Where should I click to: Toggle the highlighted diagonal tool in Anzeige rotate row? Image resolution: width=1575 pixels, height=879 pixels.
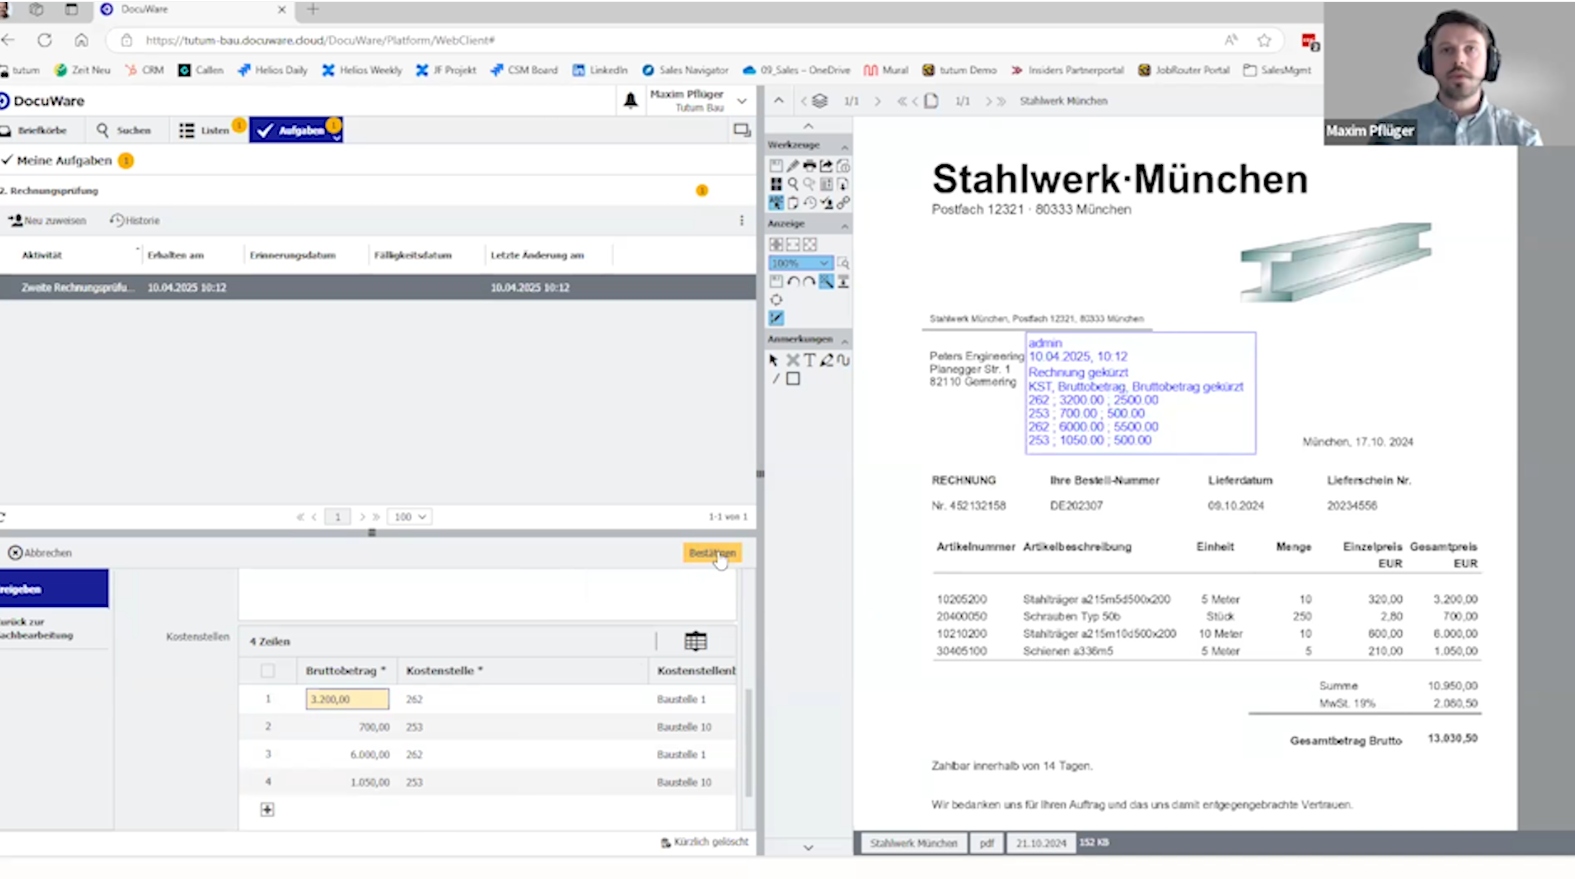click(x=826, y=282)
